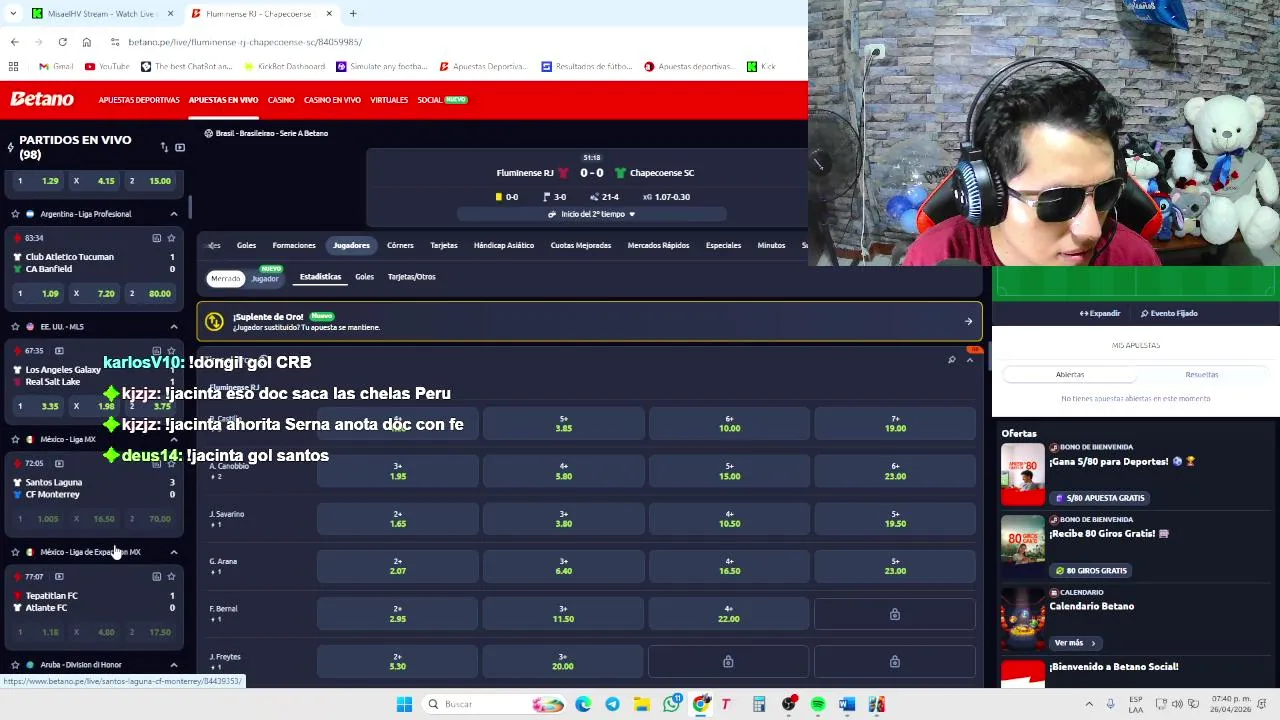1280x720 pixels.
Task: Open the Goles market tab
Action: [246, 245]
